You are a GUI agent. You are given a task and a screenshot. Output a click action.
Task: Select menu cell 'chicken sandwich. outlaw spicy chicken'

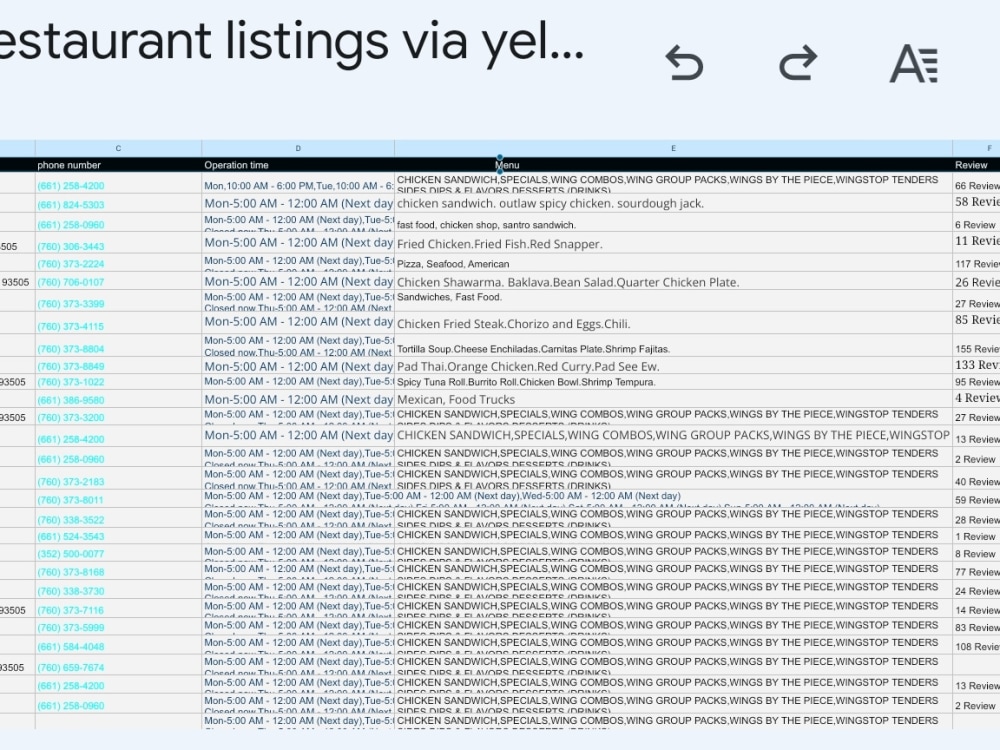(673, 203)
